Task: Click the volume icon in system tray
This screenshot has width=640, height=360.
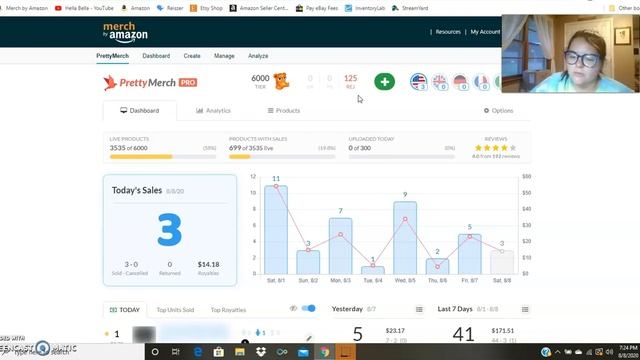Action: [x=610, y=352]
